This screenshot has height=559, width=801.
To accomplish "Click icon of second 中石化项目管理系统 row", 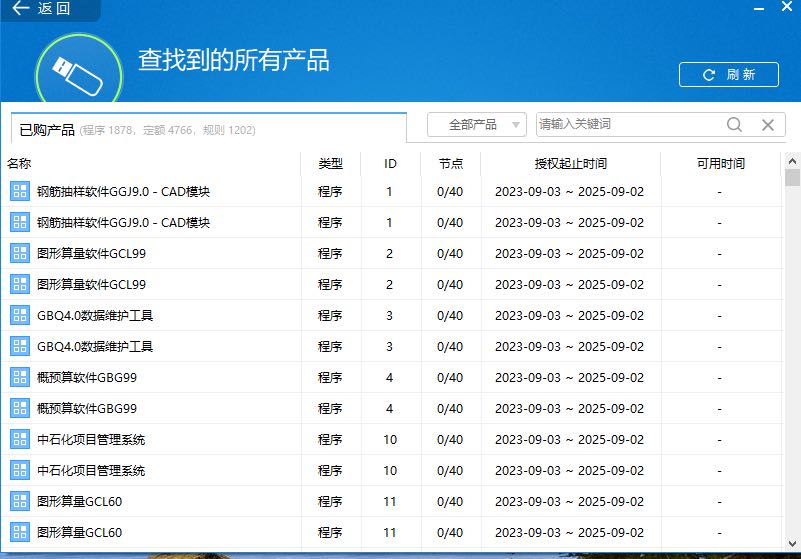I will [20, 471].
